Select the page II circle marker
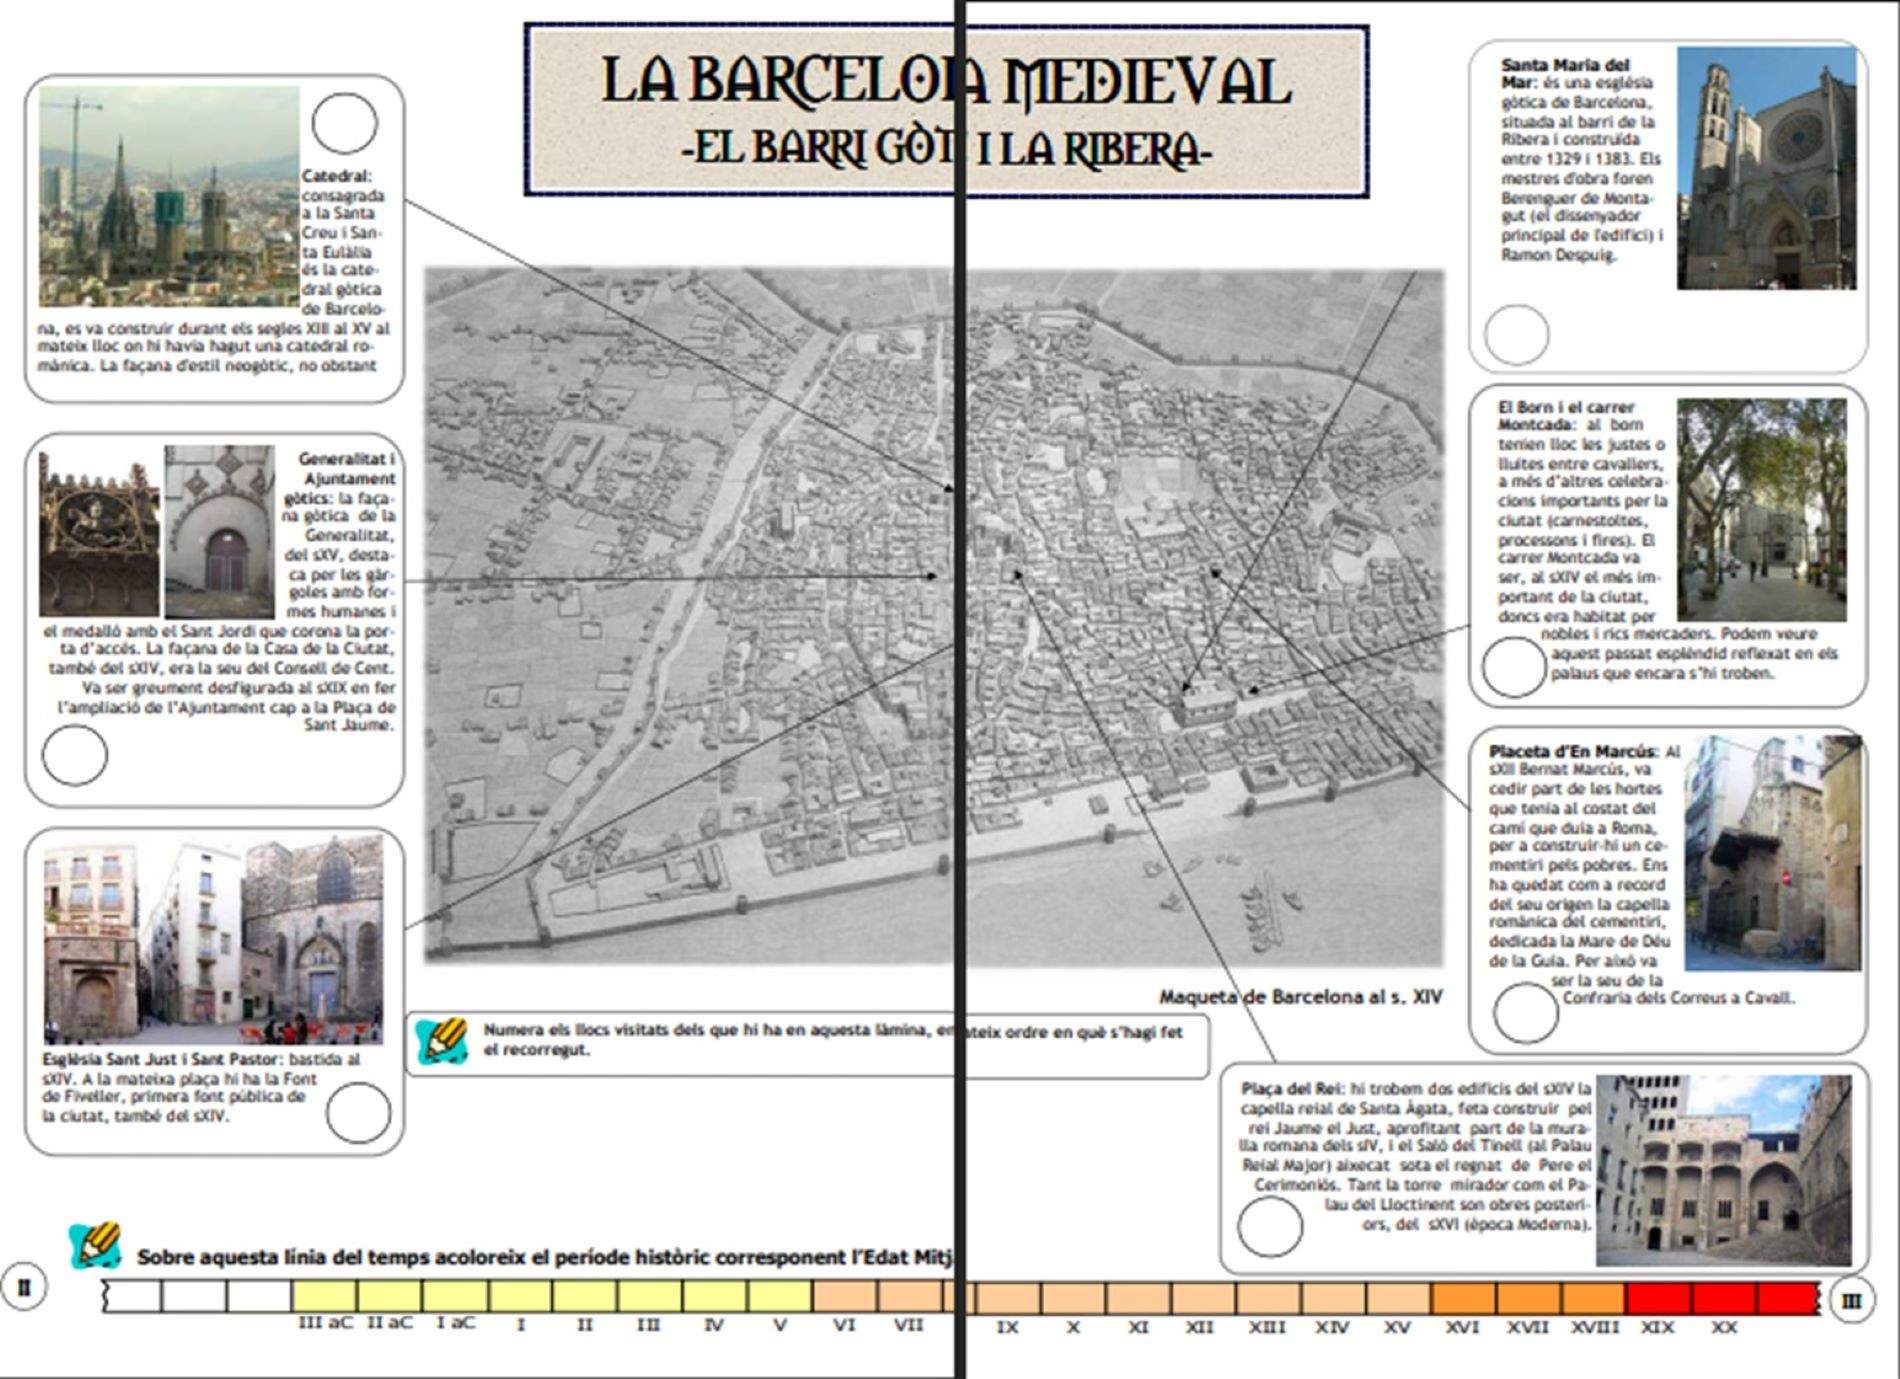 24,1287
